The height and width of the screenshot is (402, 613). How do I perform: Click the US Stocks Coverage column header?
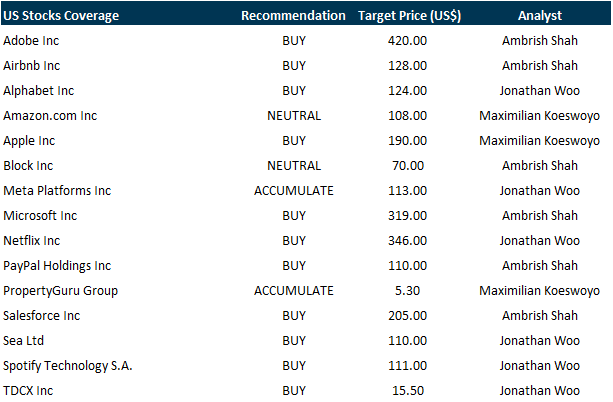pyautogui.click(x=61, y=16)
